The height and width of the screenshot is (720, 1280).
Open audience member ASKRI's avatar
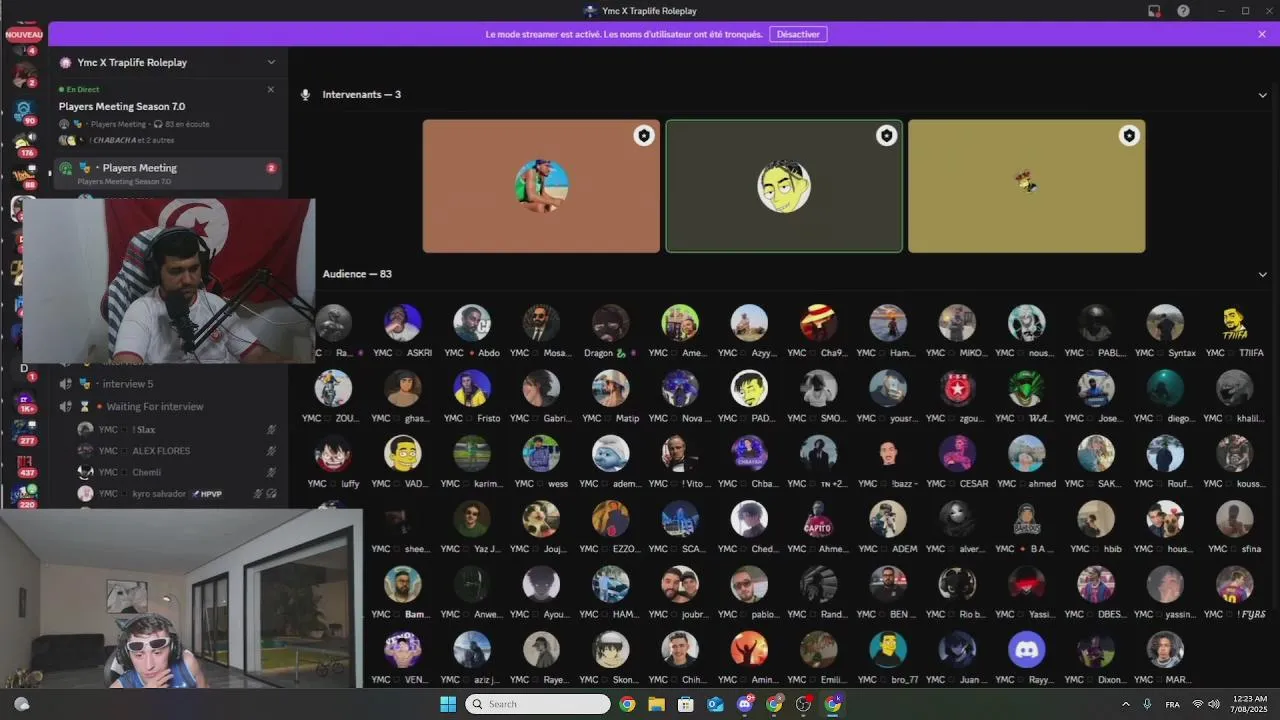point(402,323)
